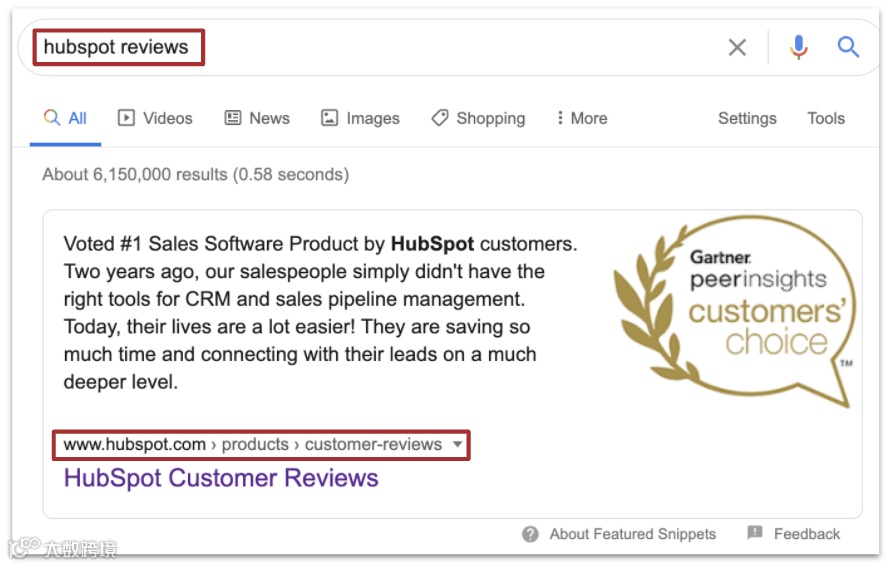
Task: Click the feedback flag icon
Action: [x=754, y=533]
